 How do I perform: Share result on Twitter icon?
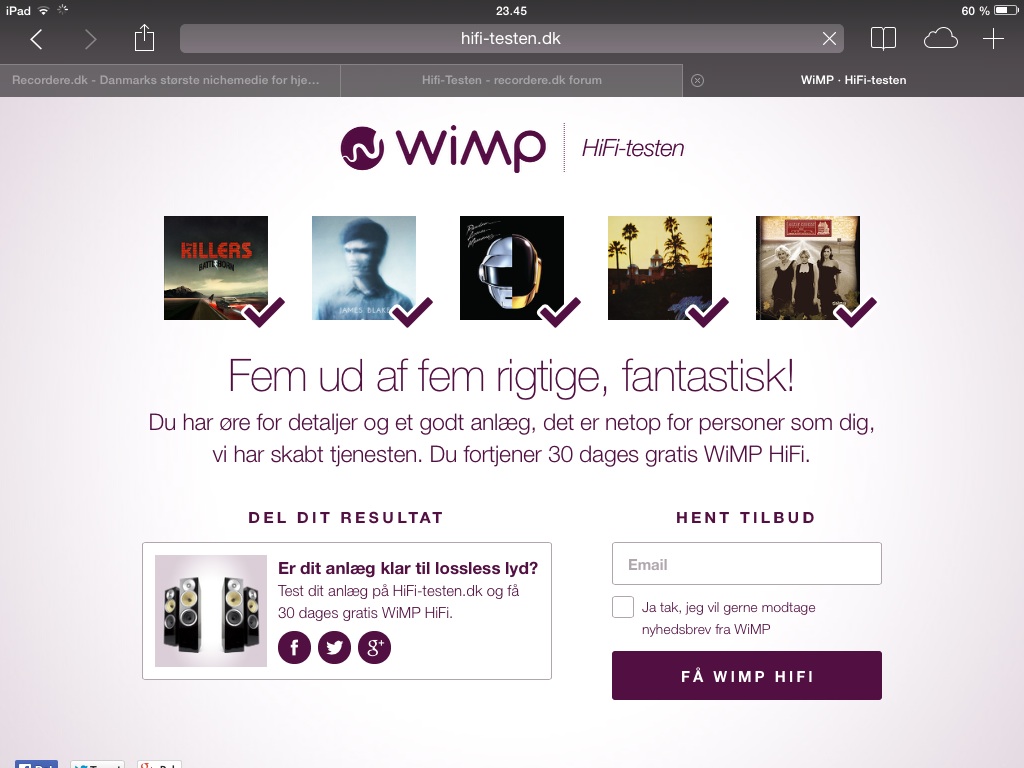click(x=334, y=647)
